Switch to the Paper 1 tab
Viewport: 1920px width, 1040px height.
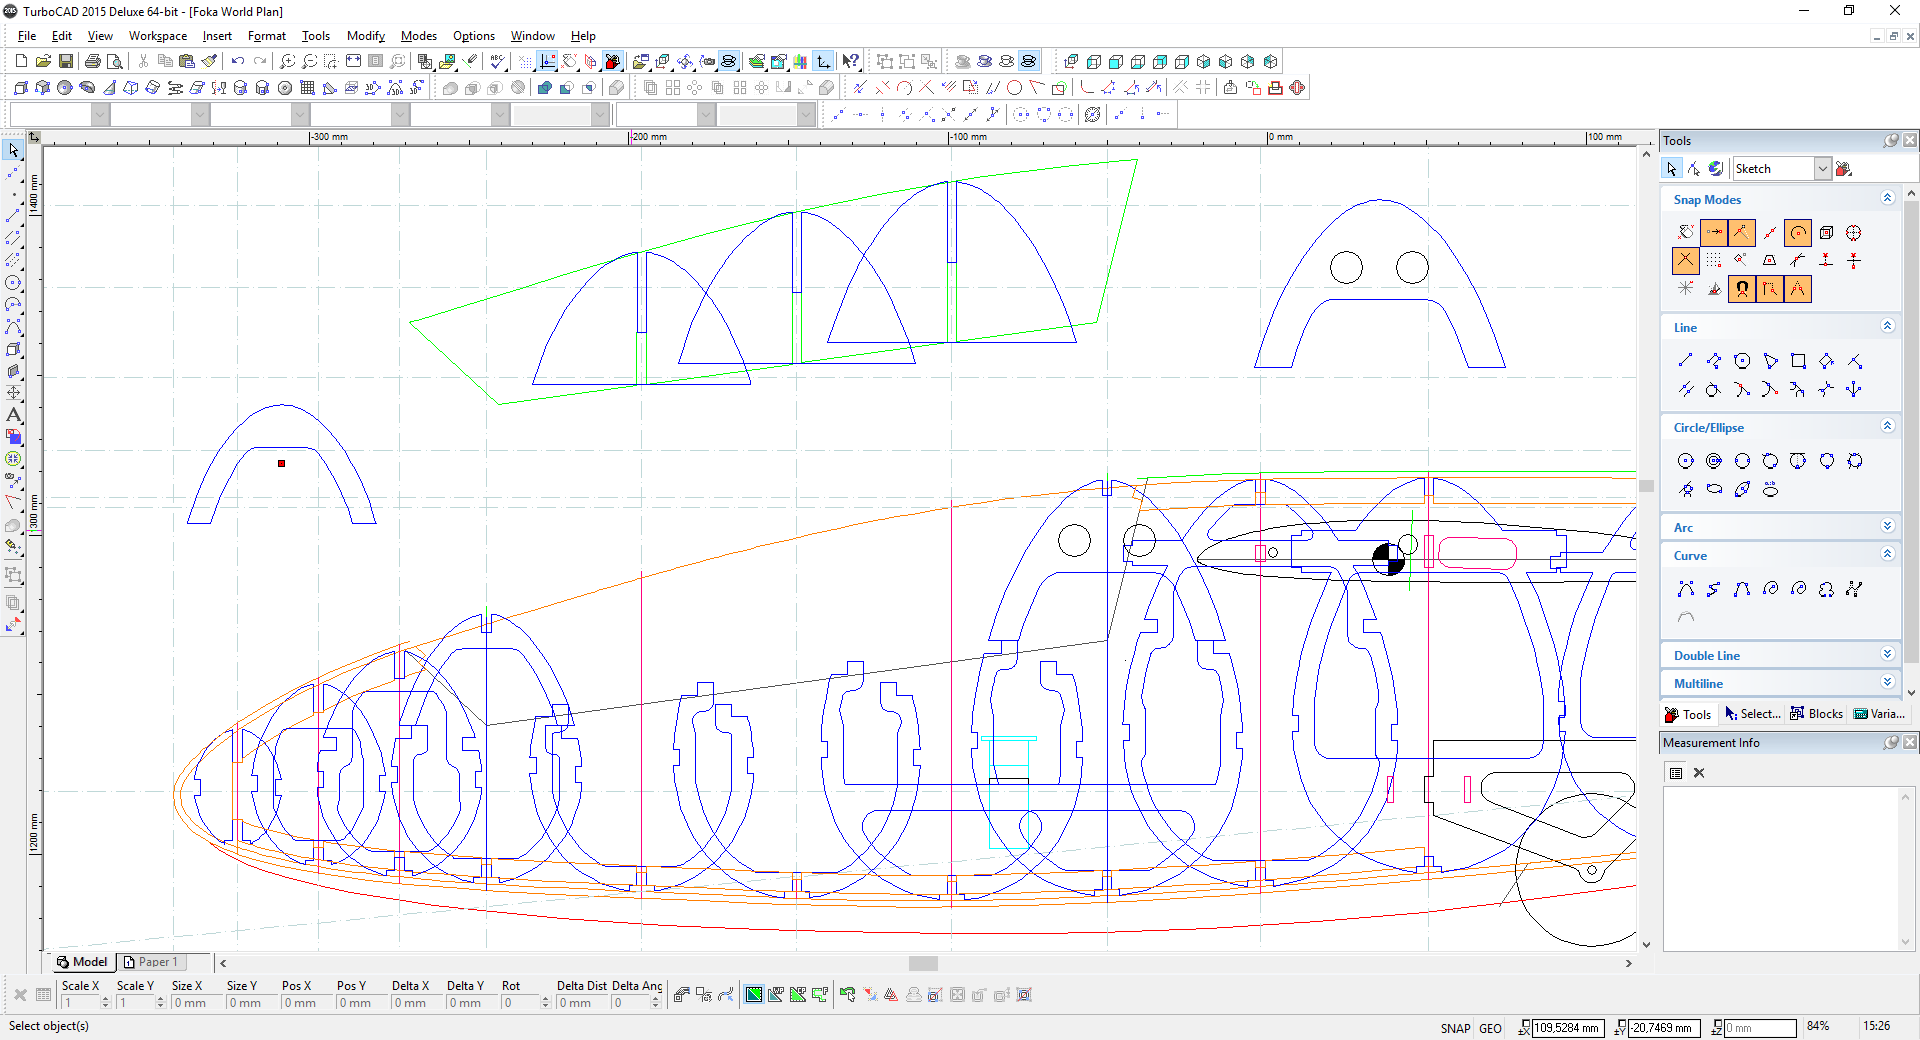151,962
